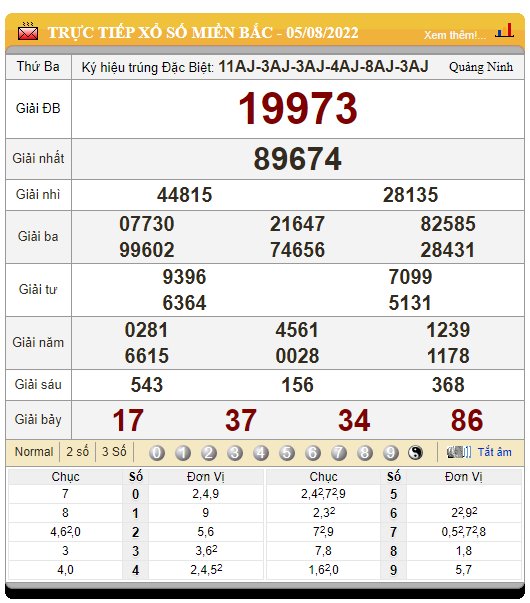The image size is (530, 603).
Task: Select the number 8 ball filter
Action: (x=365, y=453)
